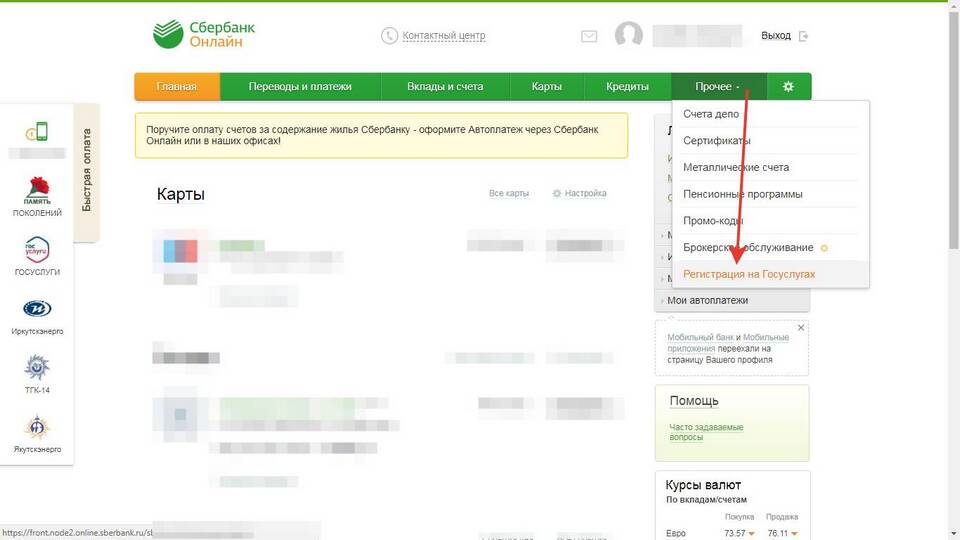Choose Металлические счета from the menu
The height and width of the screenshot is (540, 960).
pyautogui.click(x=736, y=167)
